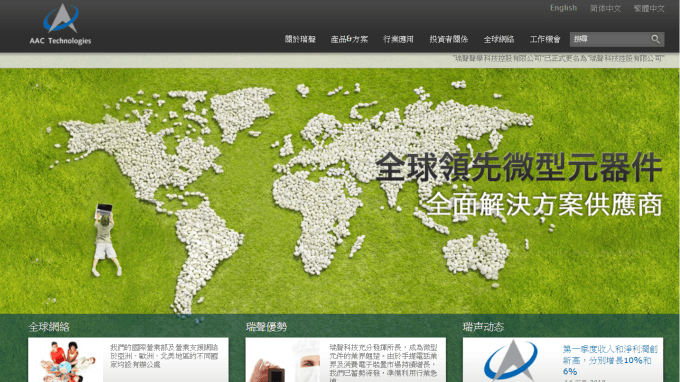Click the 全面解決方案供應商 subtitle

tap(544, 204)
